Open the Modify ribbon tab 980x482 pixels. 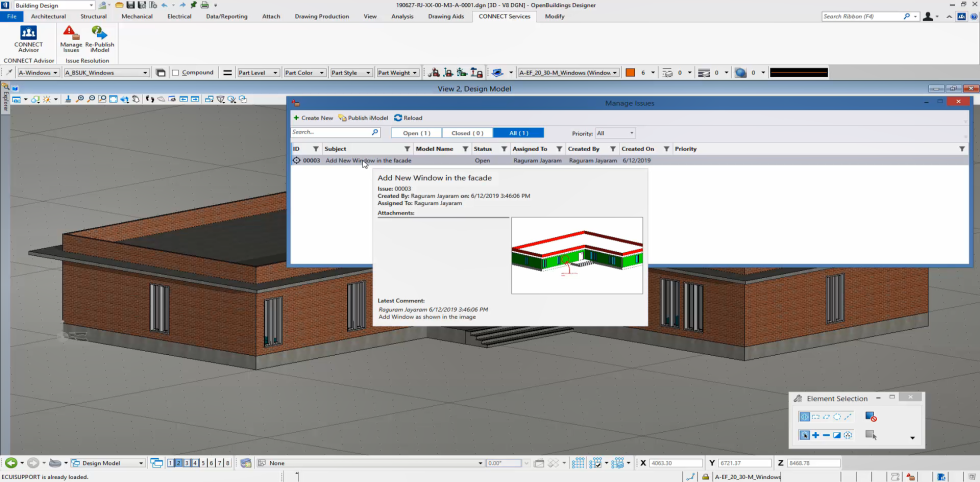click(x=554, y=16)
